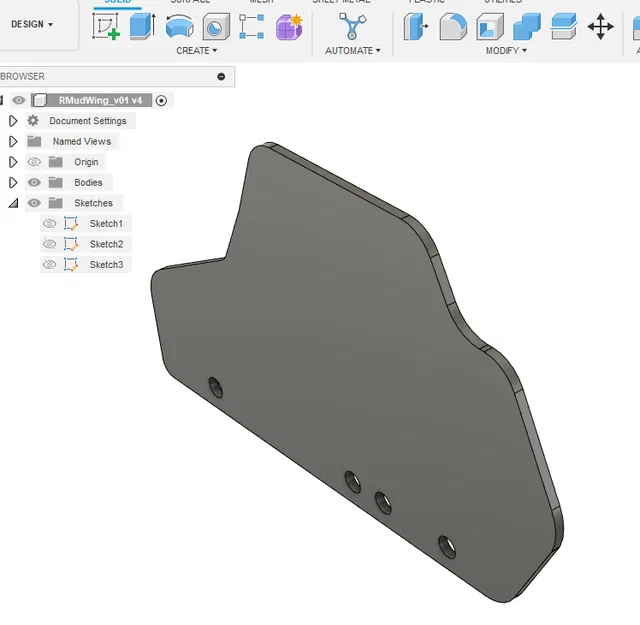Click the Sketches folder icon
Image resolution: width=640 pixels, height=625 pixels.
[56, 203]
